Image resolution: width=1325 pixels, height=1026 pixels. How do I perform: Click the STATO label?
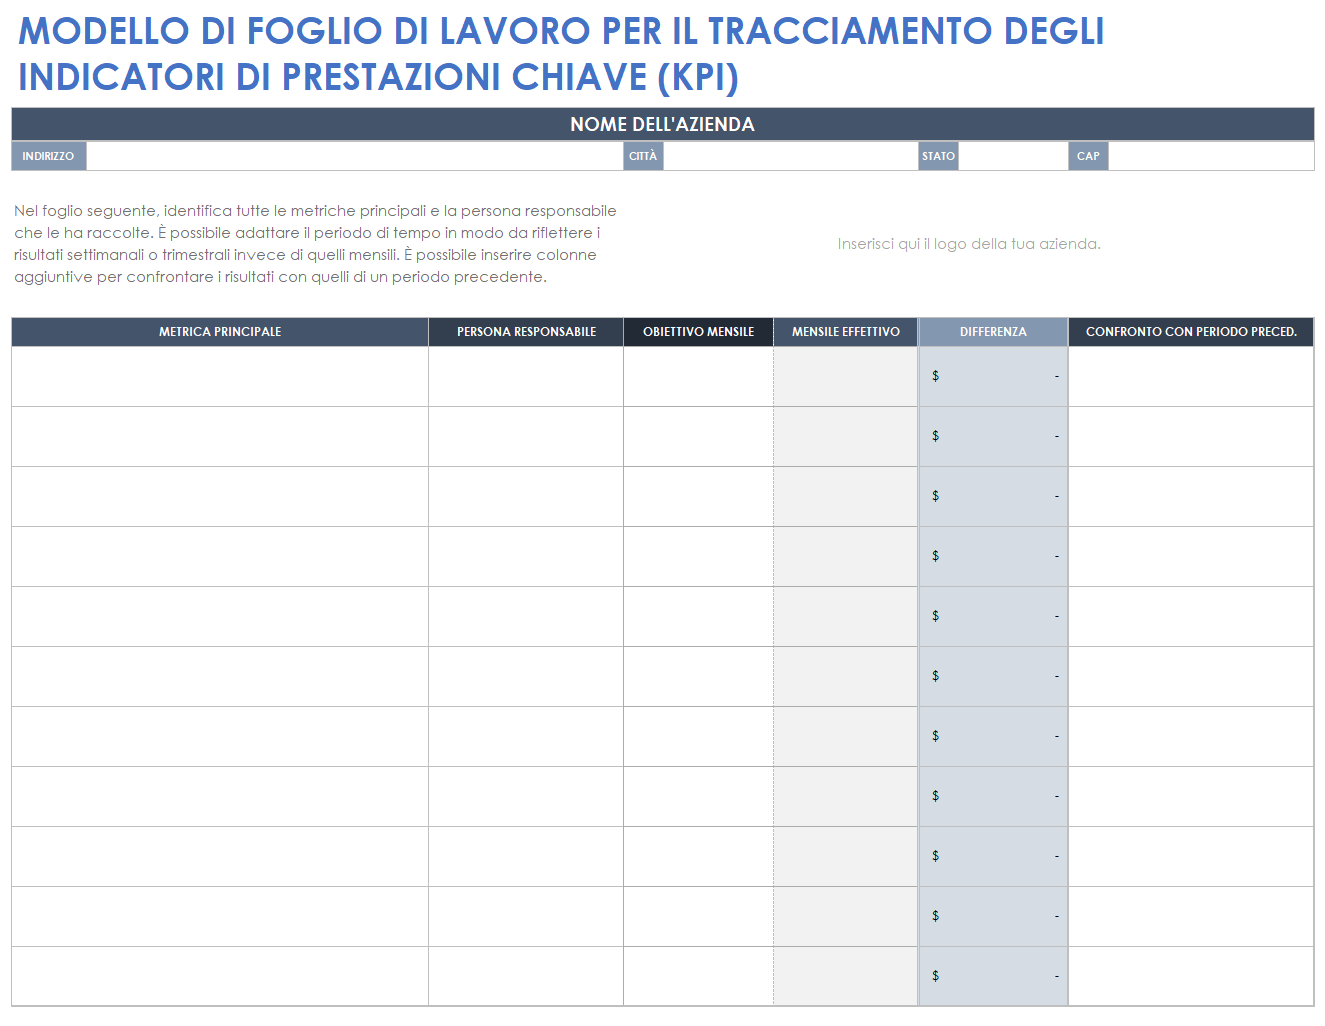[x=939, y=156]
